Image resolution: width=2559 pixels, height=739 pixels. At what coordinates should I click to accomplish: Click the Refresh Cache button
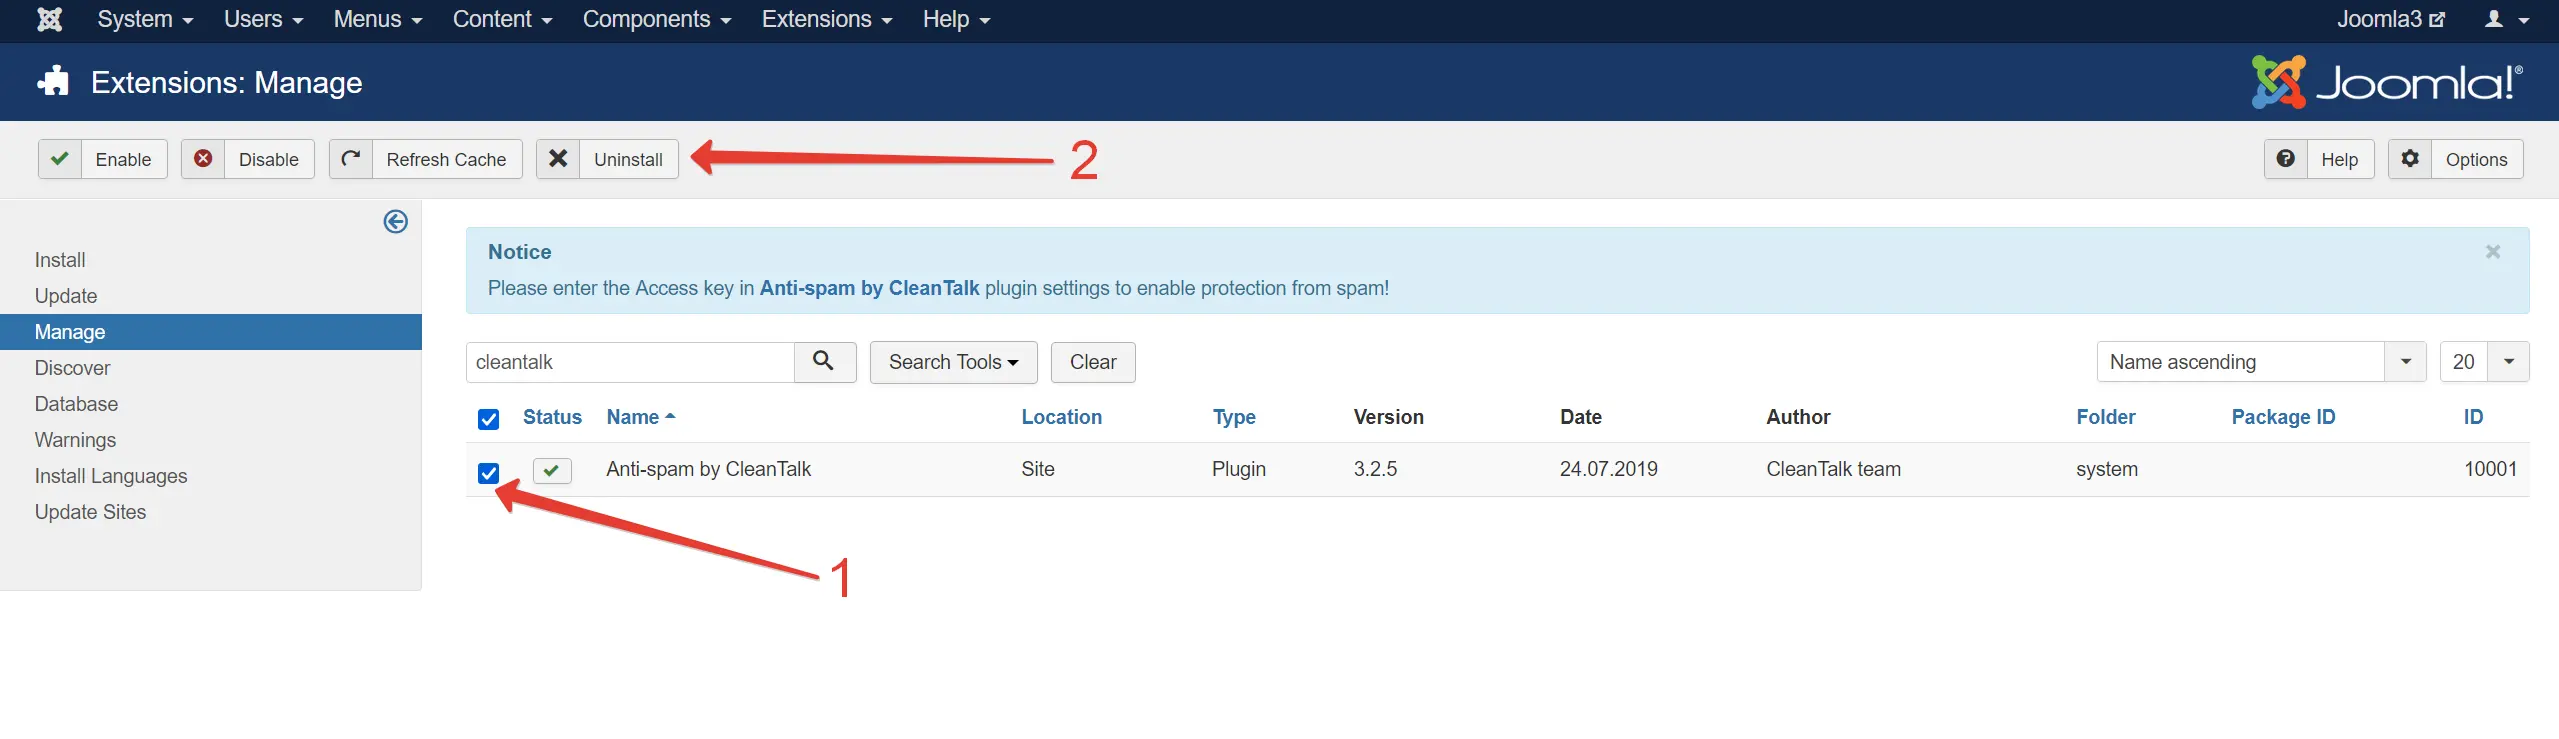pyautogui.click(x=426, y=159)
